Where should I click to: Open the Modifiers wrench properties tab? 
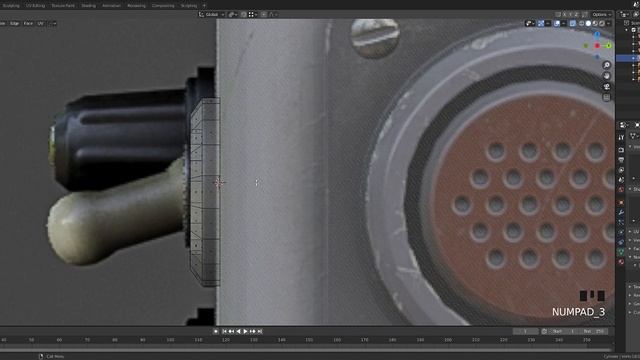(x=621, y=212)
